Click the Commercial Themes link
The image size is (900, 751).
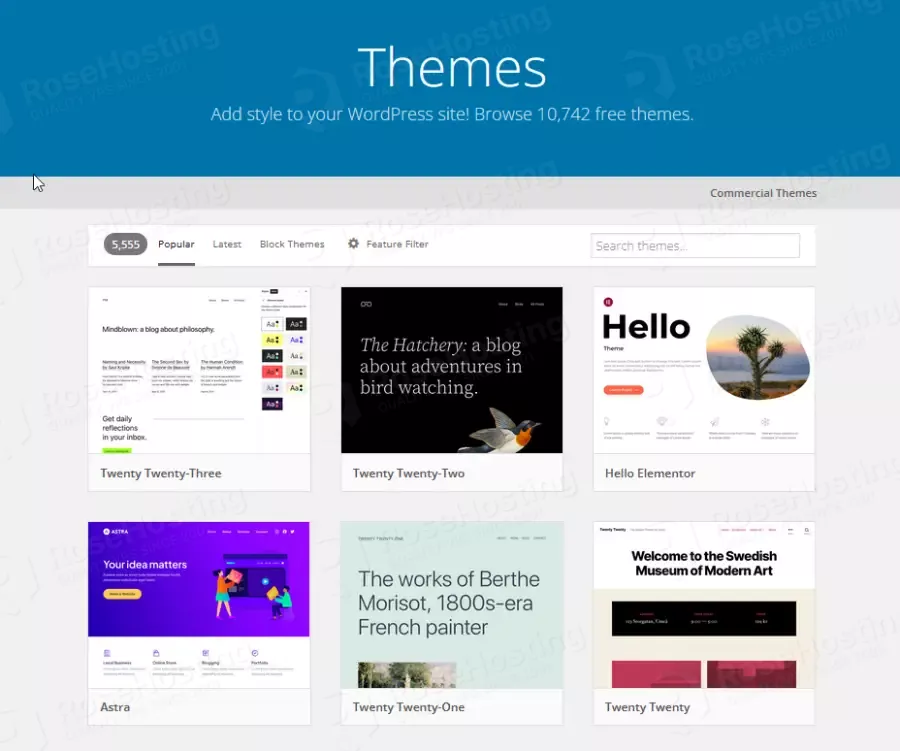click(x=763, y=193)
